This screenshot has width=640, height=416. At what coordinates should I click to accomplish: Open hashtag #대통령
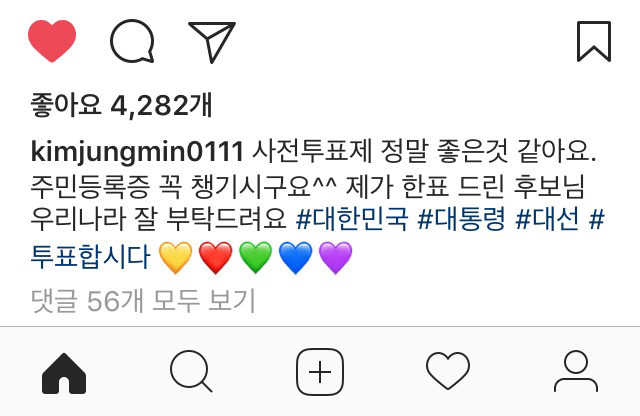(462, 220)
